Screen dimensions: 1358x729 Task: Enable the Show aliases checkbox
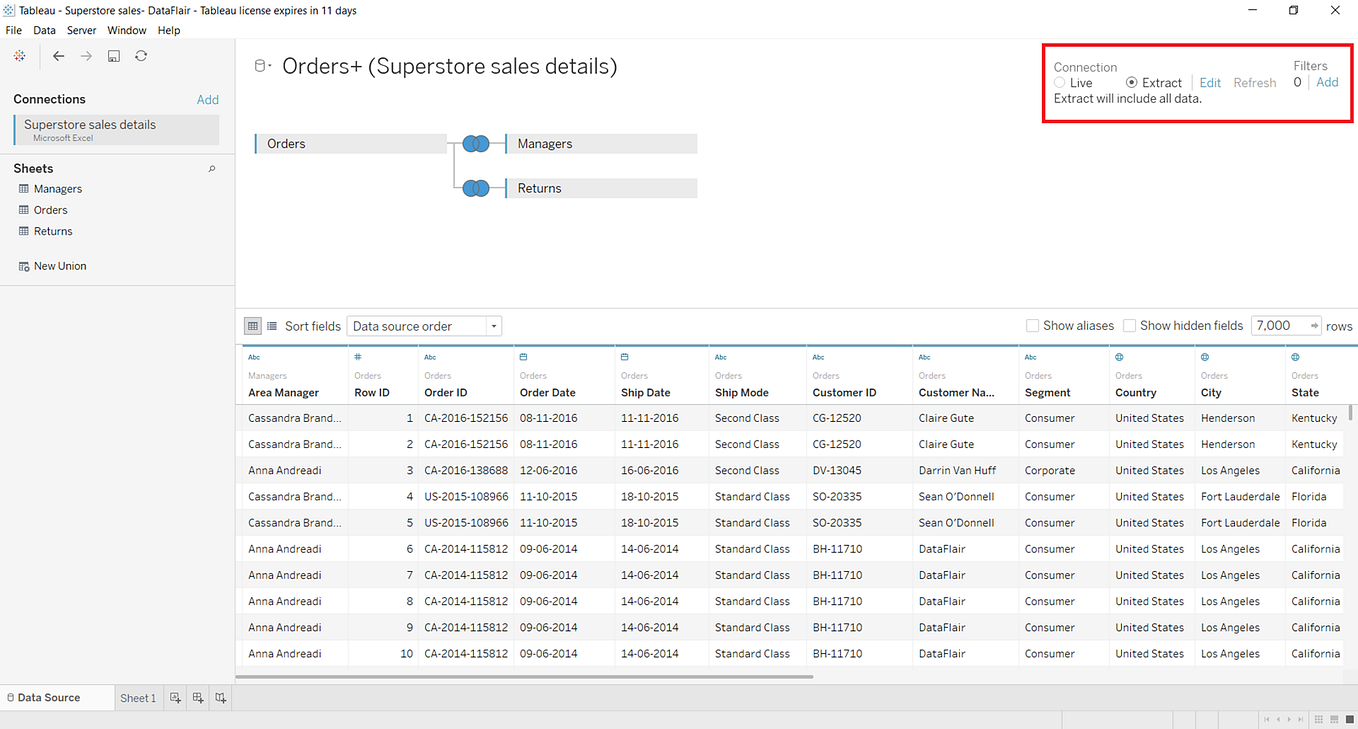tap(1033, 326)
